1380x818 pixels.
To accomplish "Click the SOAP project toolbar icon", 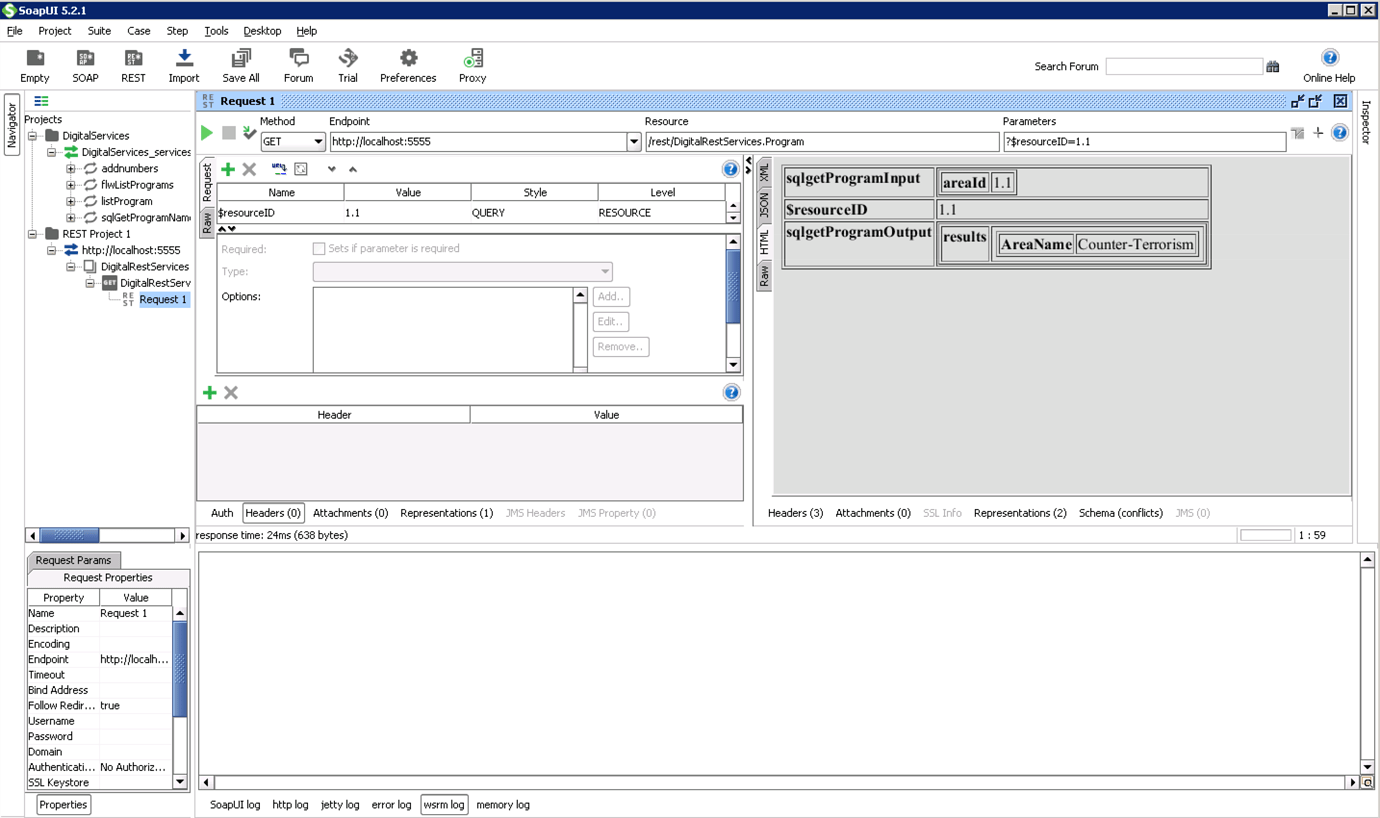I will pyautogui.click(x=85, y=59).
